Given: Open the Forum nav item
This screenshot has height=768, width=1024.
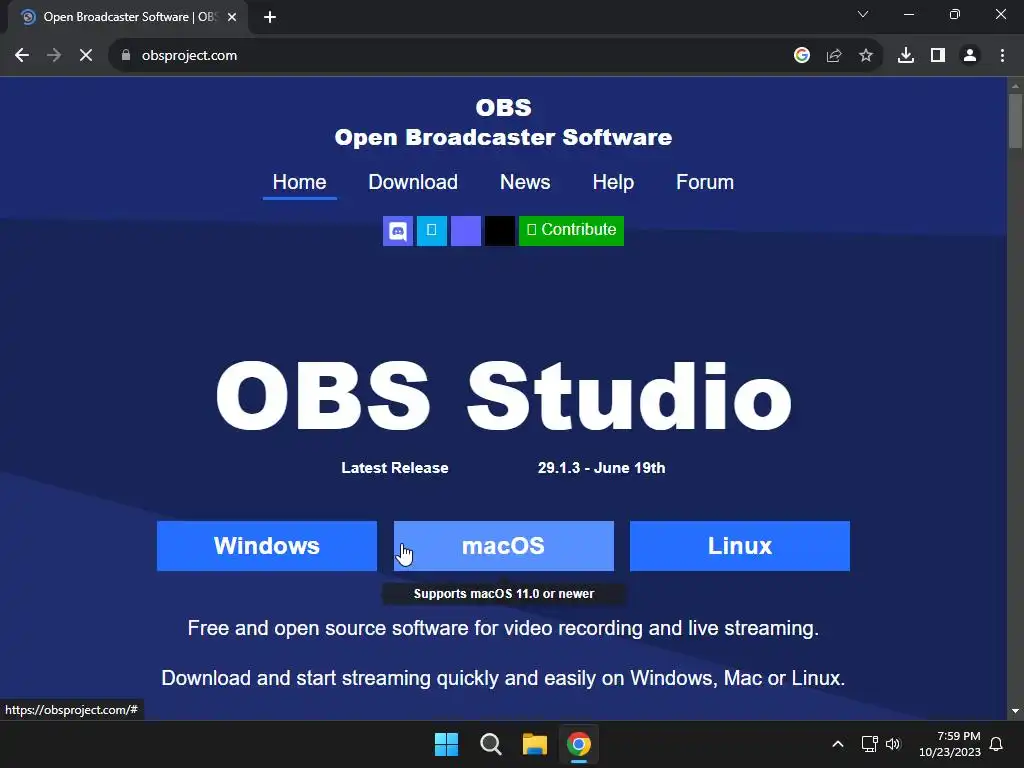Looking at the screenshot, I should click(x=705, y=182).
